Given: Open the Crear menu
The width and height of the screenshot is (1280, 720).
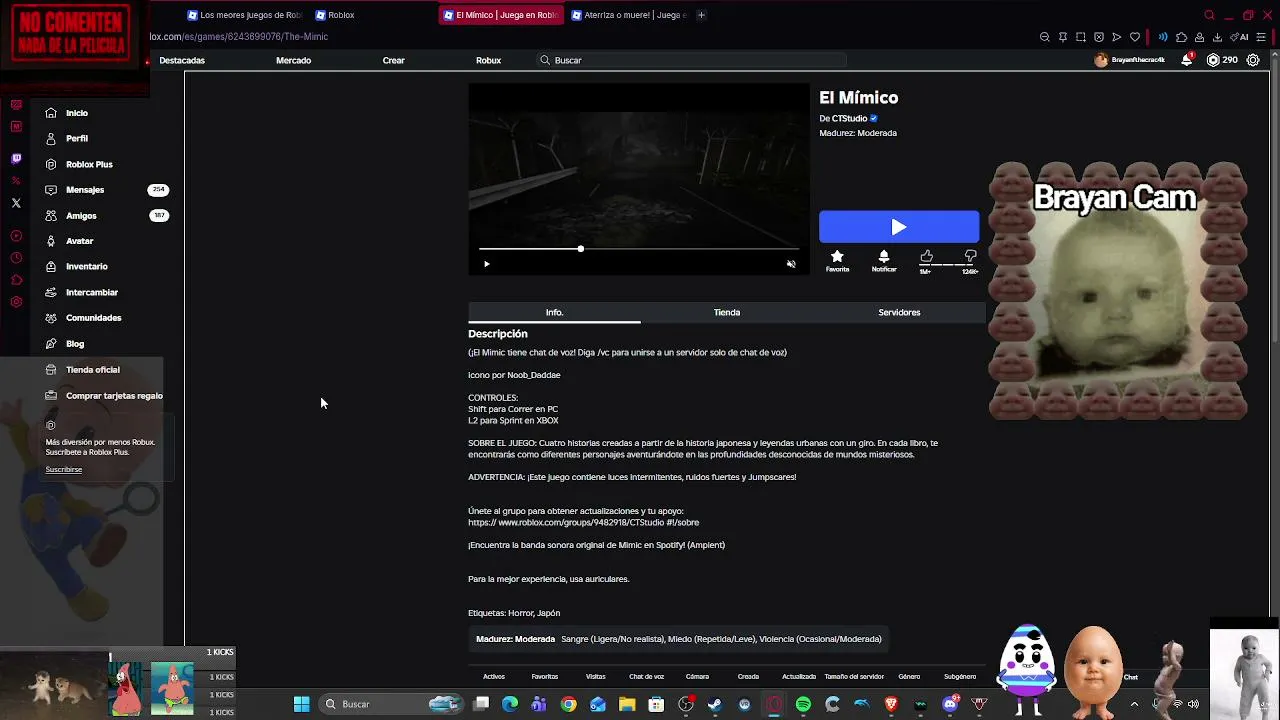Looking at the screenshot, I should [393, 60].
